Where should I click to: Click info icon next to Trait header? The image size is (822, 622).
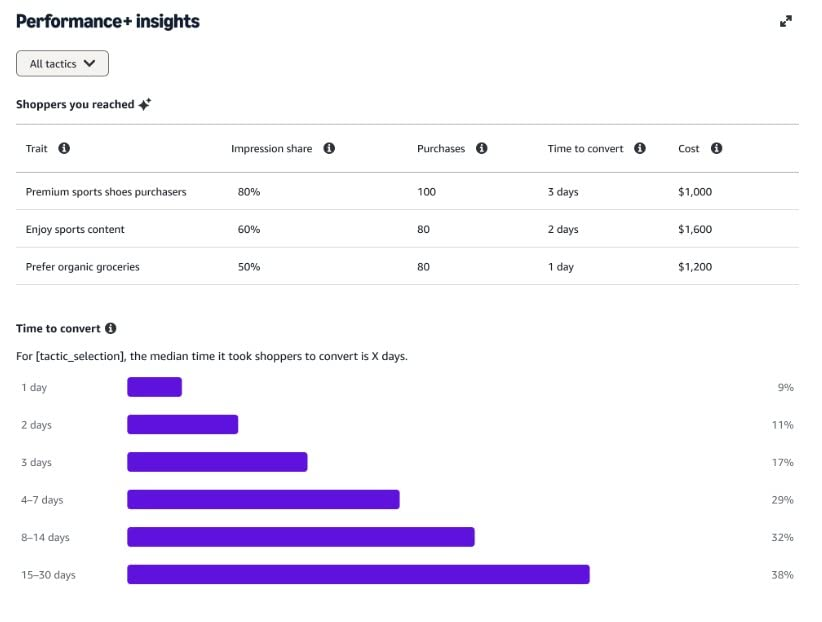coord(64,149)
